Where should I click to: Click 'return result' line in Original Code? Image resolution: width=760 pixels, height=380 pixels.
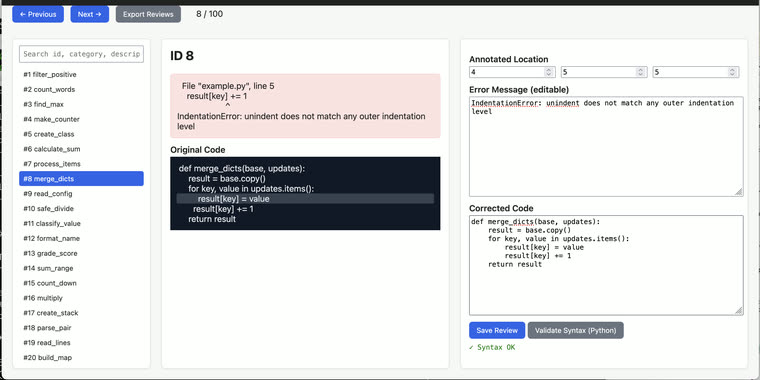click(x=212, y=219)
